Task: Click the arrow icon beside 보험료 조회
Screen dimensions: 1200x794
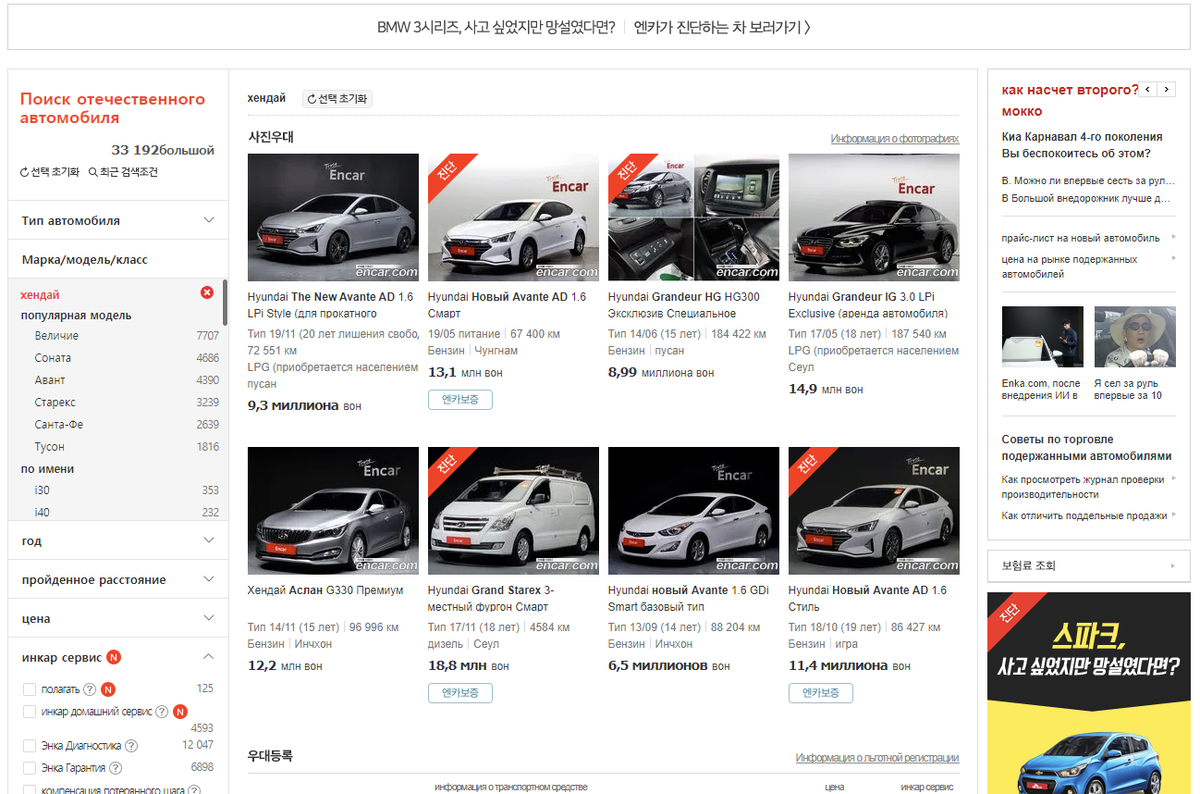Action: (x=1174, y=566)
